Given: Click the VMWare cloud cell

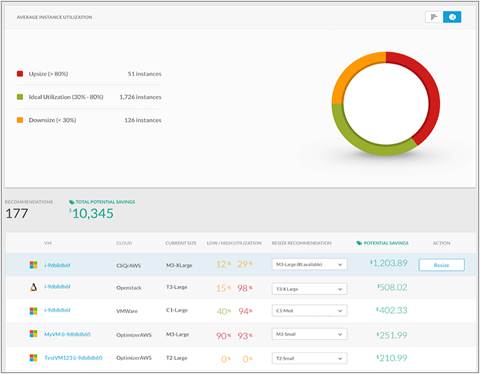Looking at the screenshot, I should [127, 311].
